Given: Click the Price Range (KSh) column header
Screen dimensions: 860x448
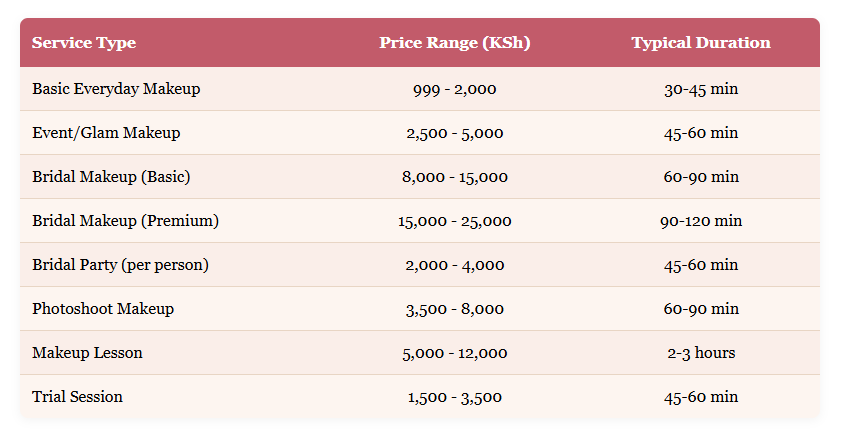Looking at the screenshot, I should (x=455, y=43).
